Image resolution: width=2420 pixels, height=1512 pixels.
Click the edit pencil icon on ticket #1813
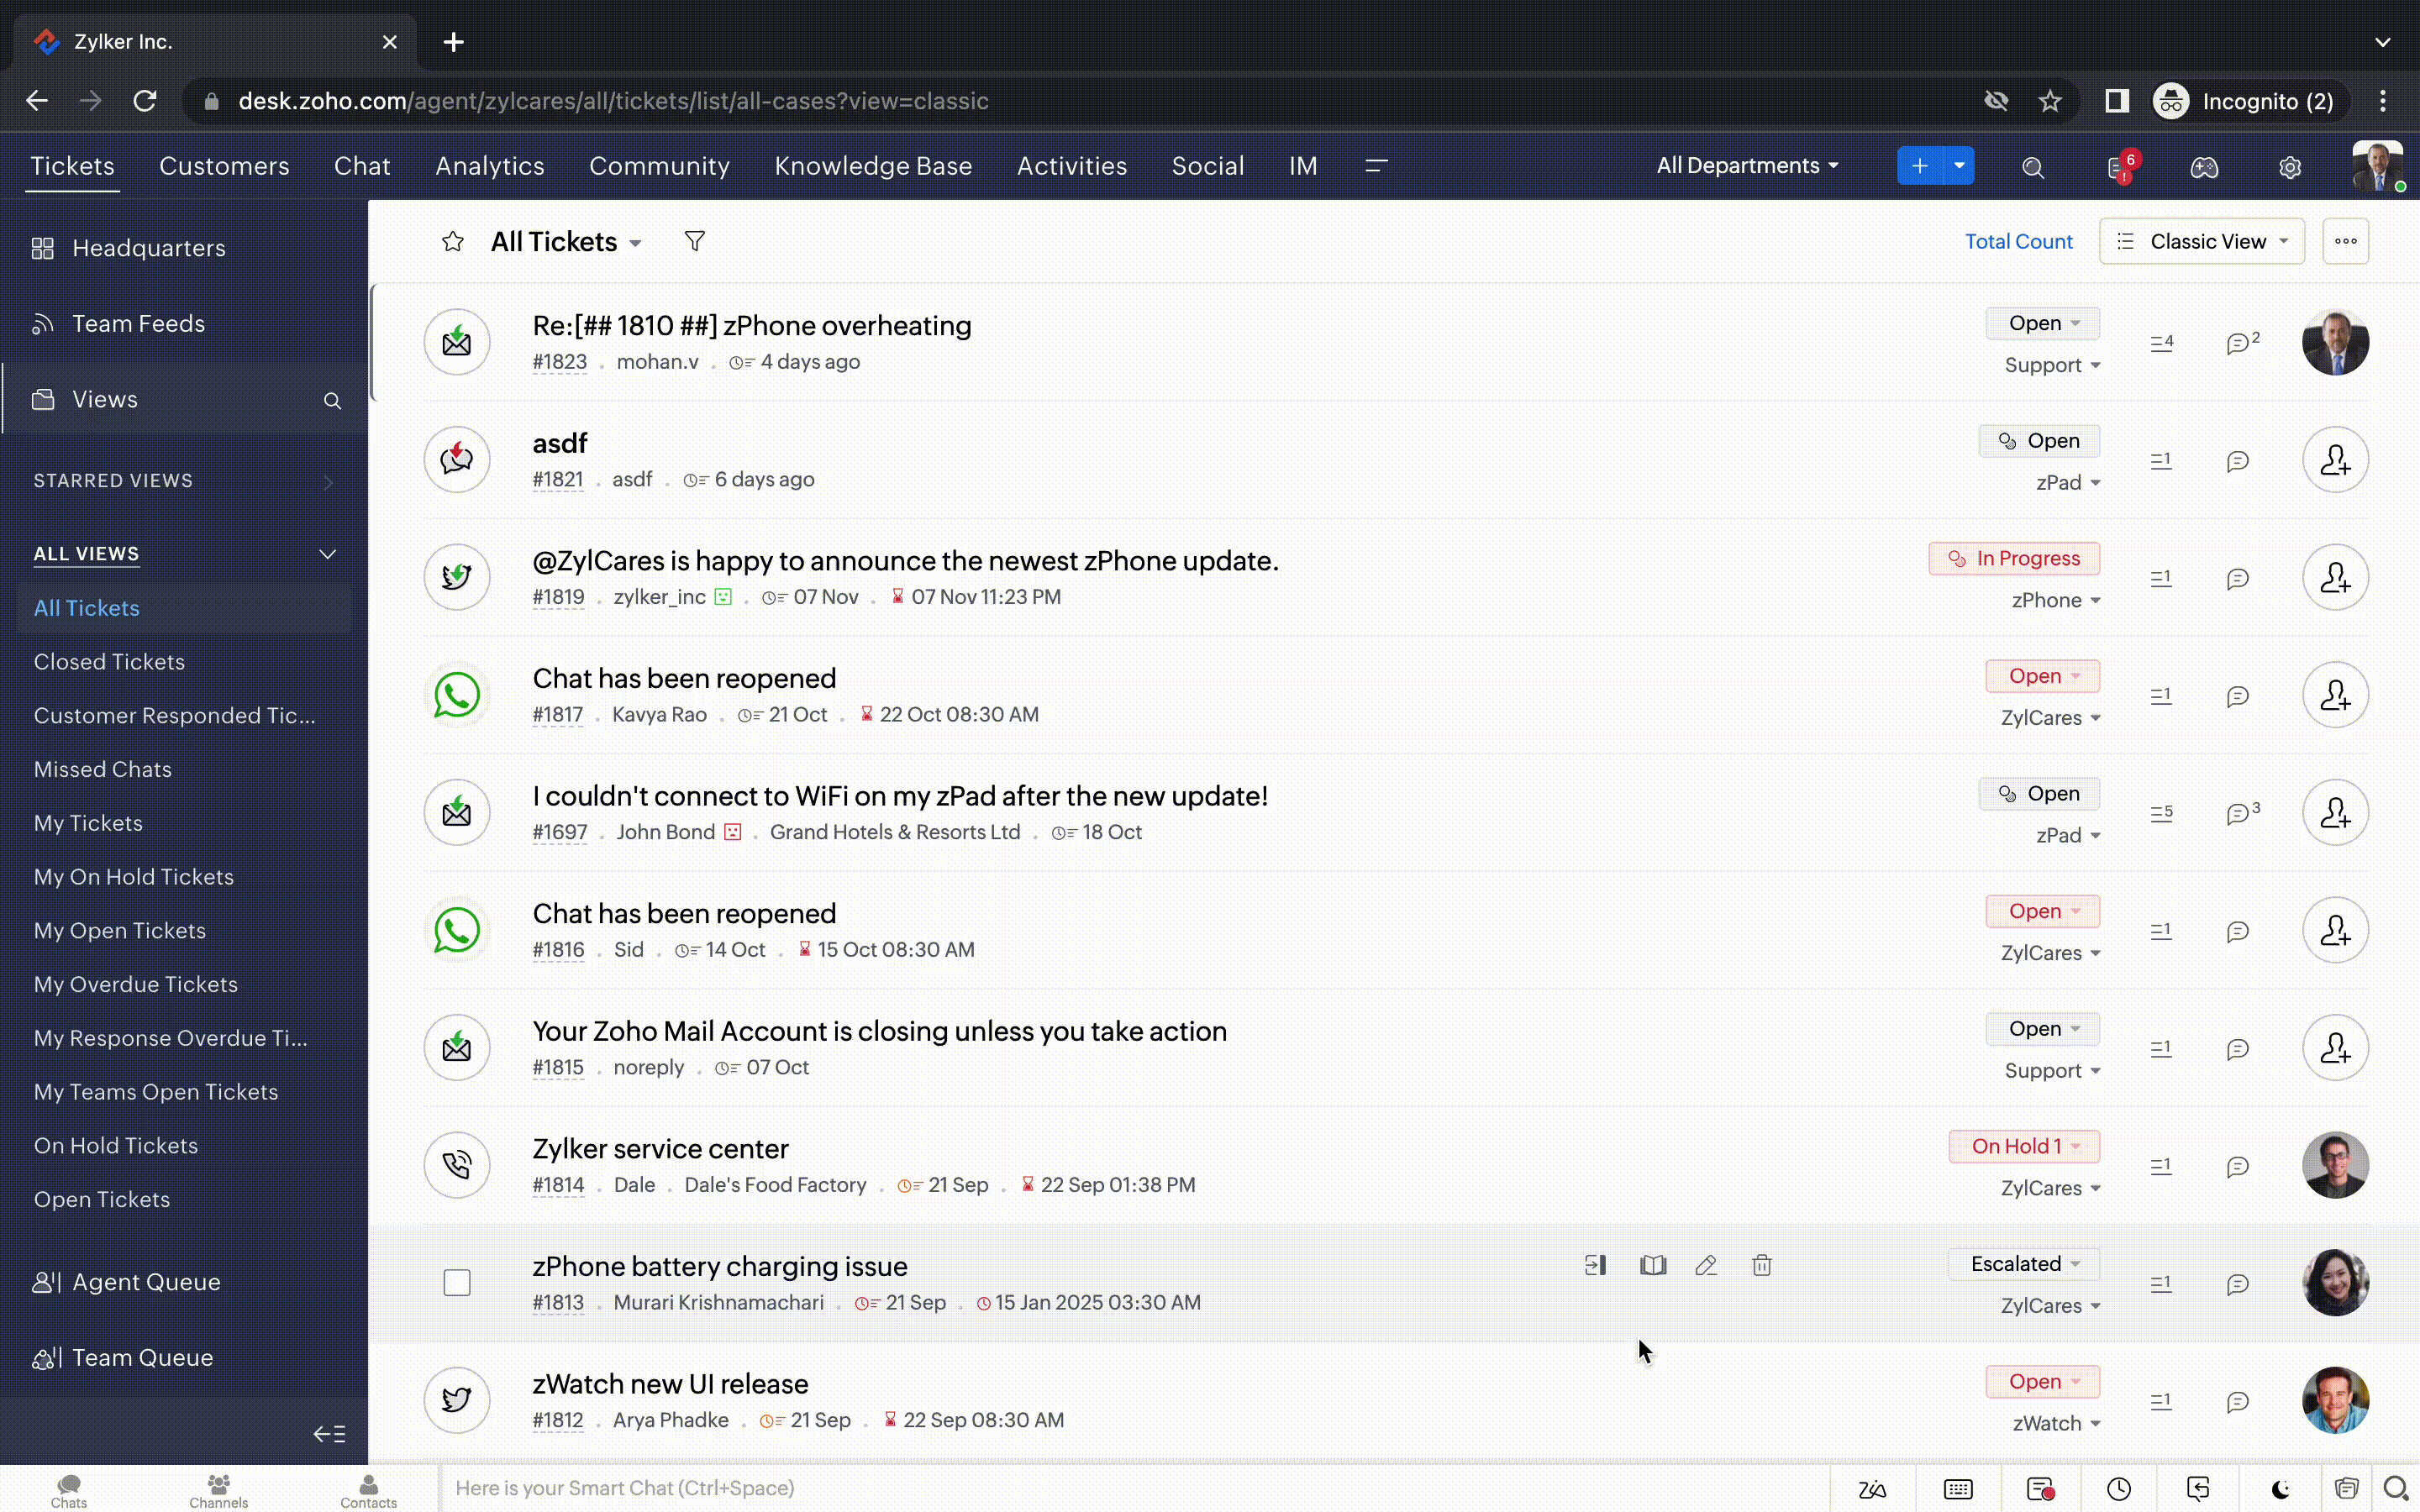(x=1706, y=1265)
